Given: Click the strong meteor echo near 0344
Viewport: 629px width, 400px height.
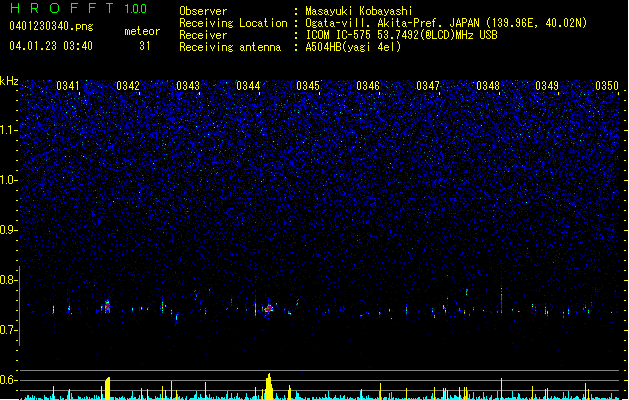Looking at the screenshot, I should (269, 309).
